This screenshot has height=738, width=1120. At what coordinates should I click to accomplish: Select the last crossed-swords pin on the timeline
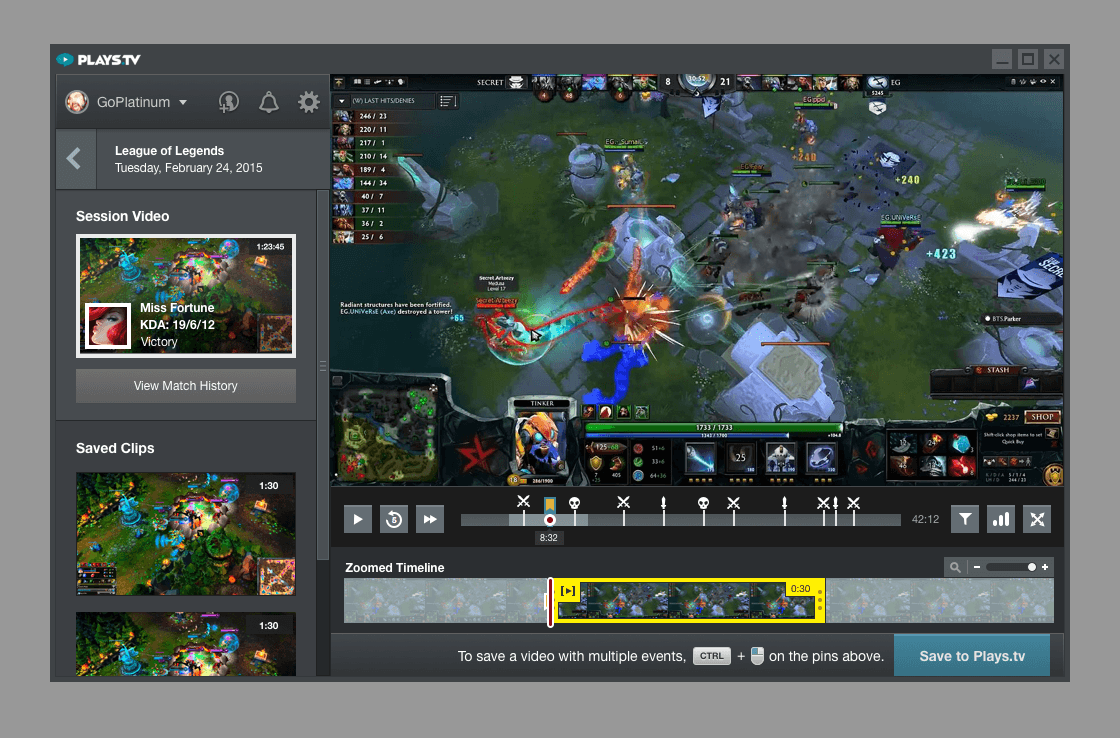[854, 503]
